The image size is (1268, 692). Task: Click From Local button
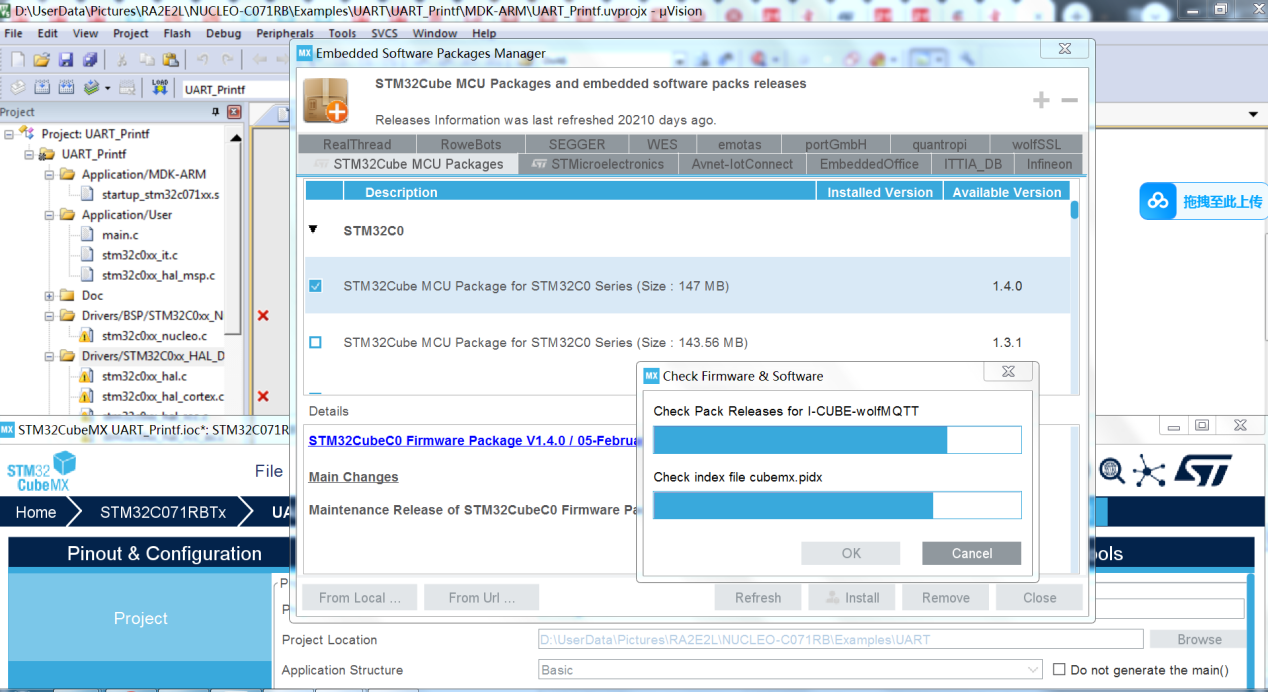tap(360, 598)
